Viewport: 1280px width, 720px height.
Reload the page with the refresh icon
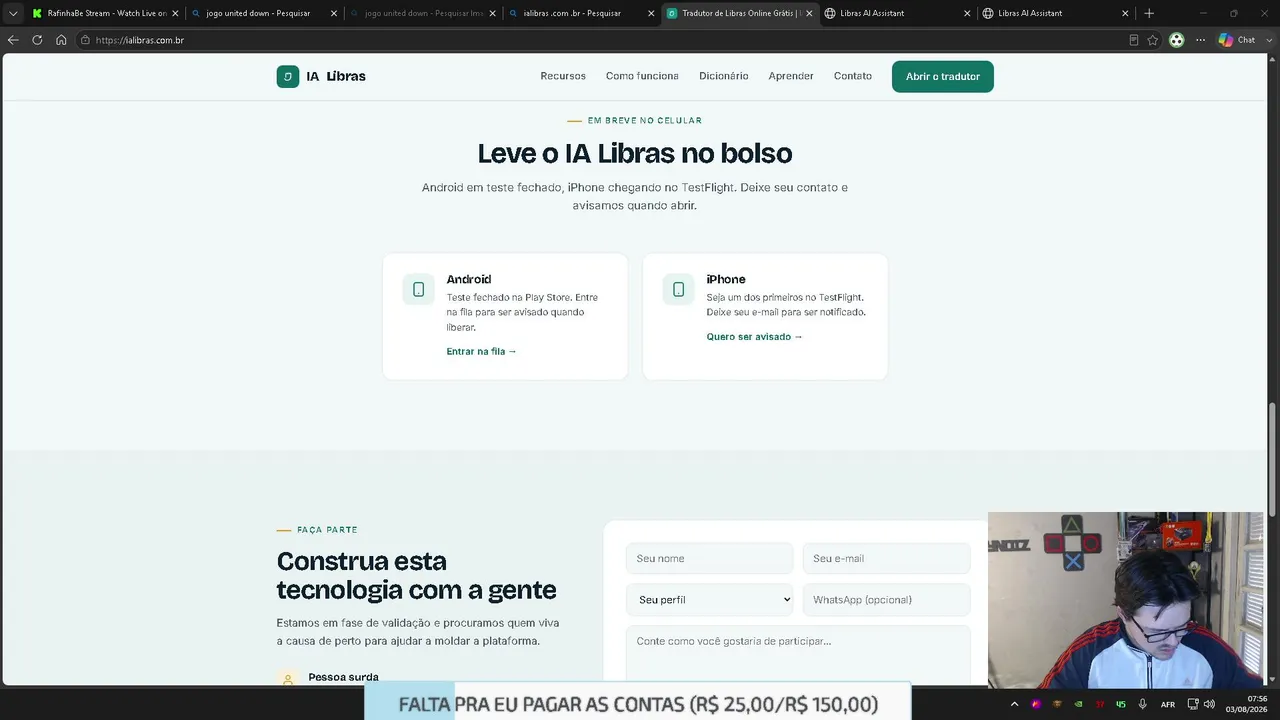click(37, 40)
